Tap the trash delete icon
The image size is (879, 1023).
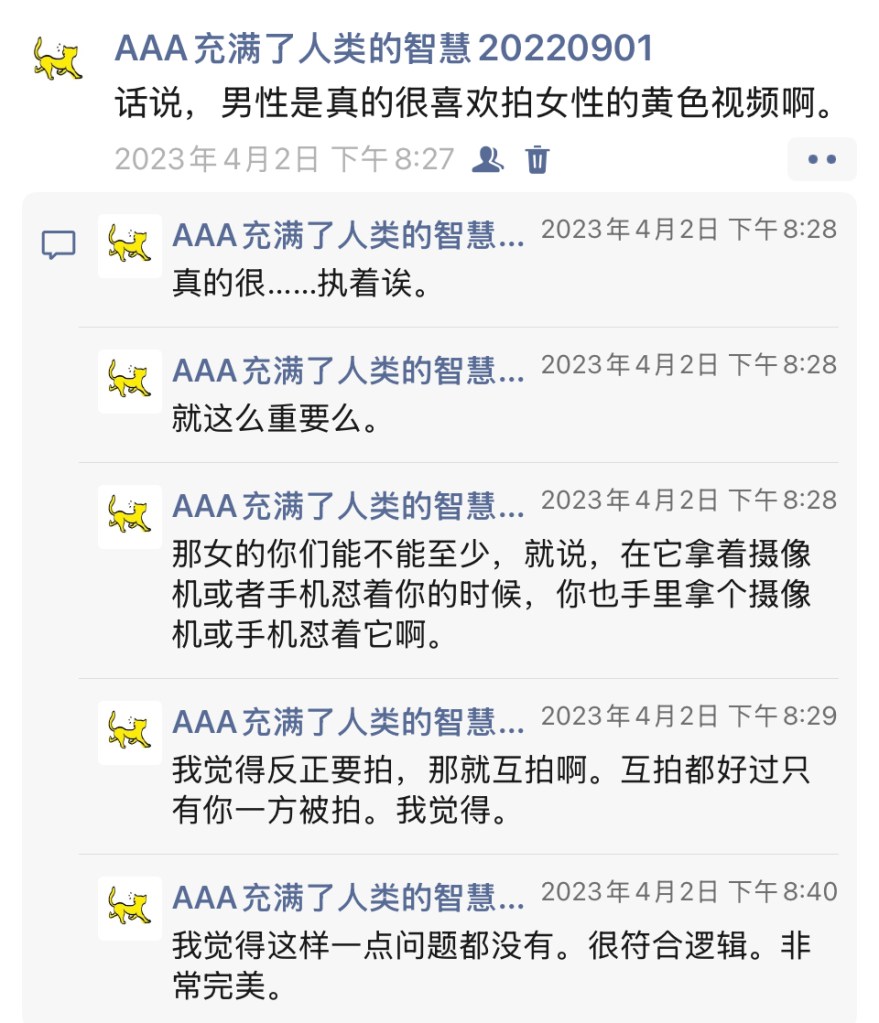pos(537,159)
